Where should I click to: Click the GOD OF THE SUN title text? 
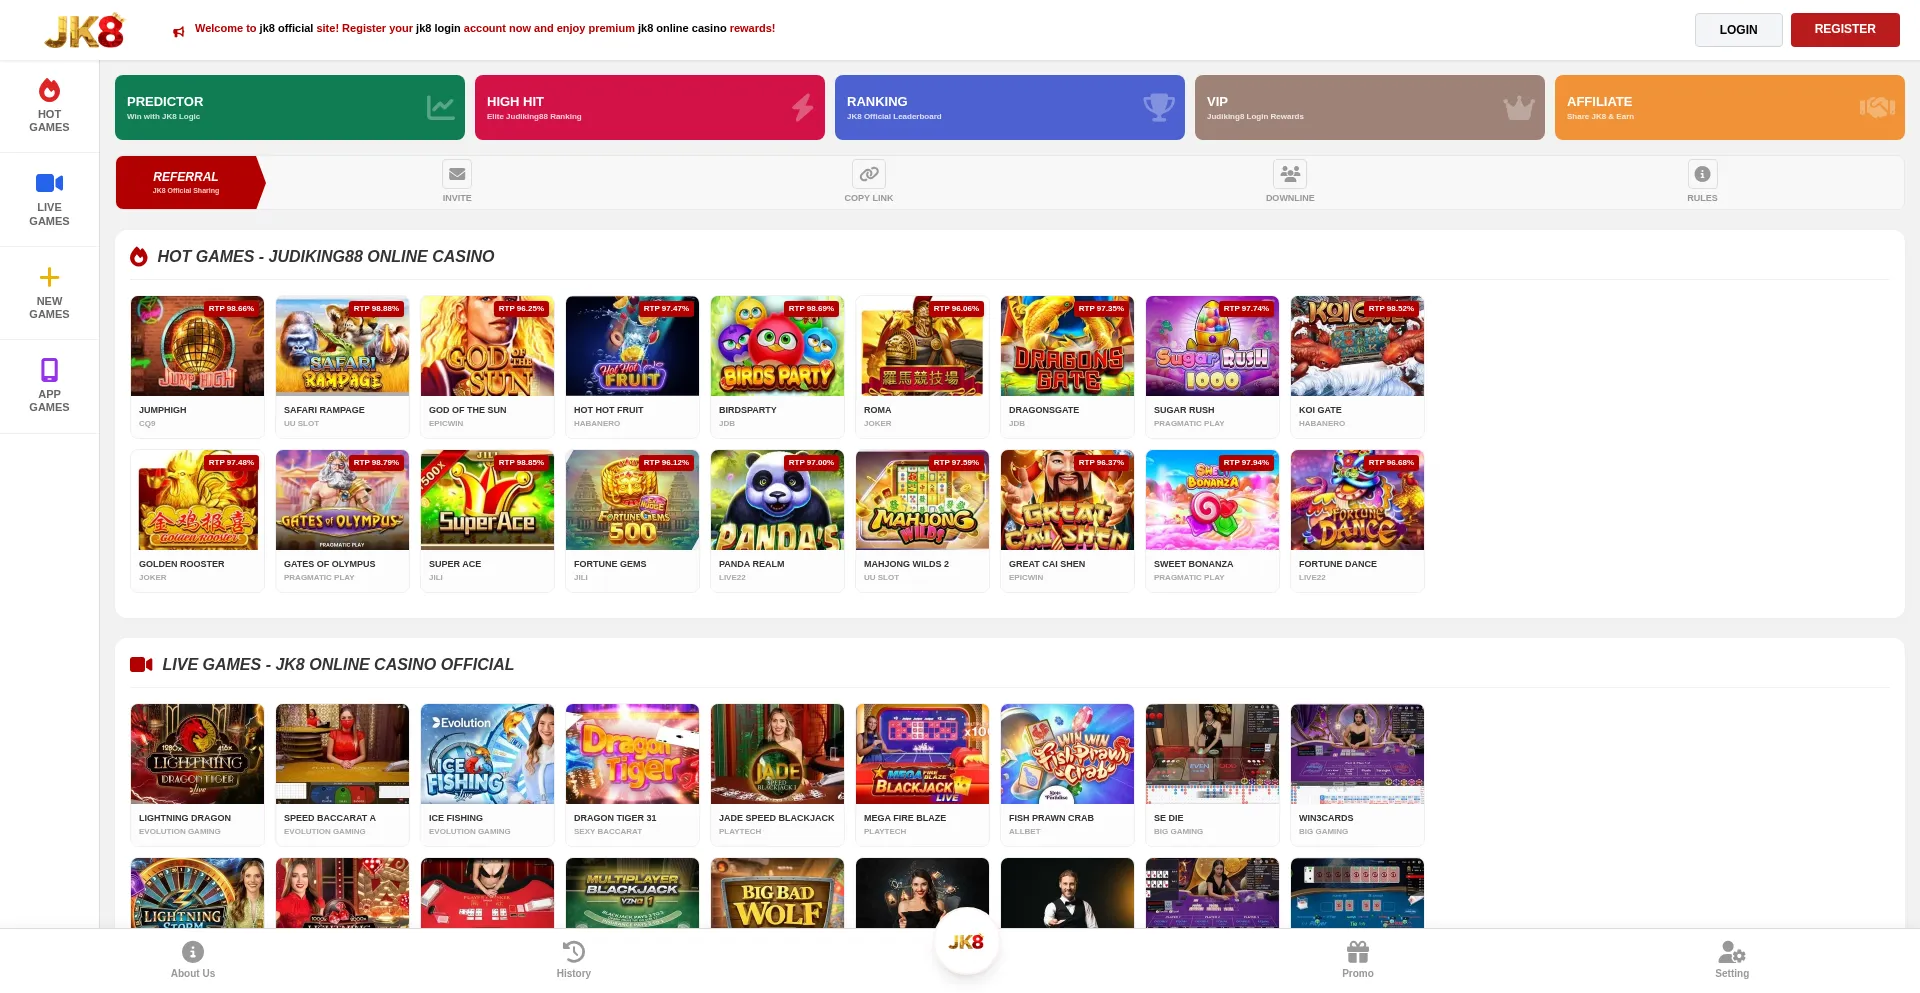(x=467, y=410)
